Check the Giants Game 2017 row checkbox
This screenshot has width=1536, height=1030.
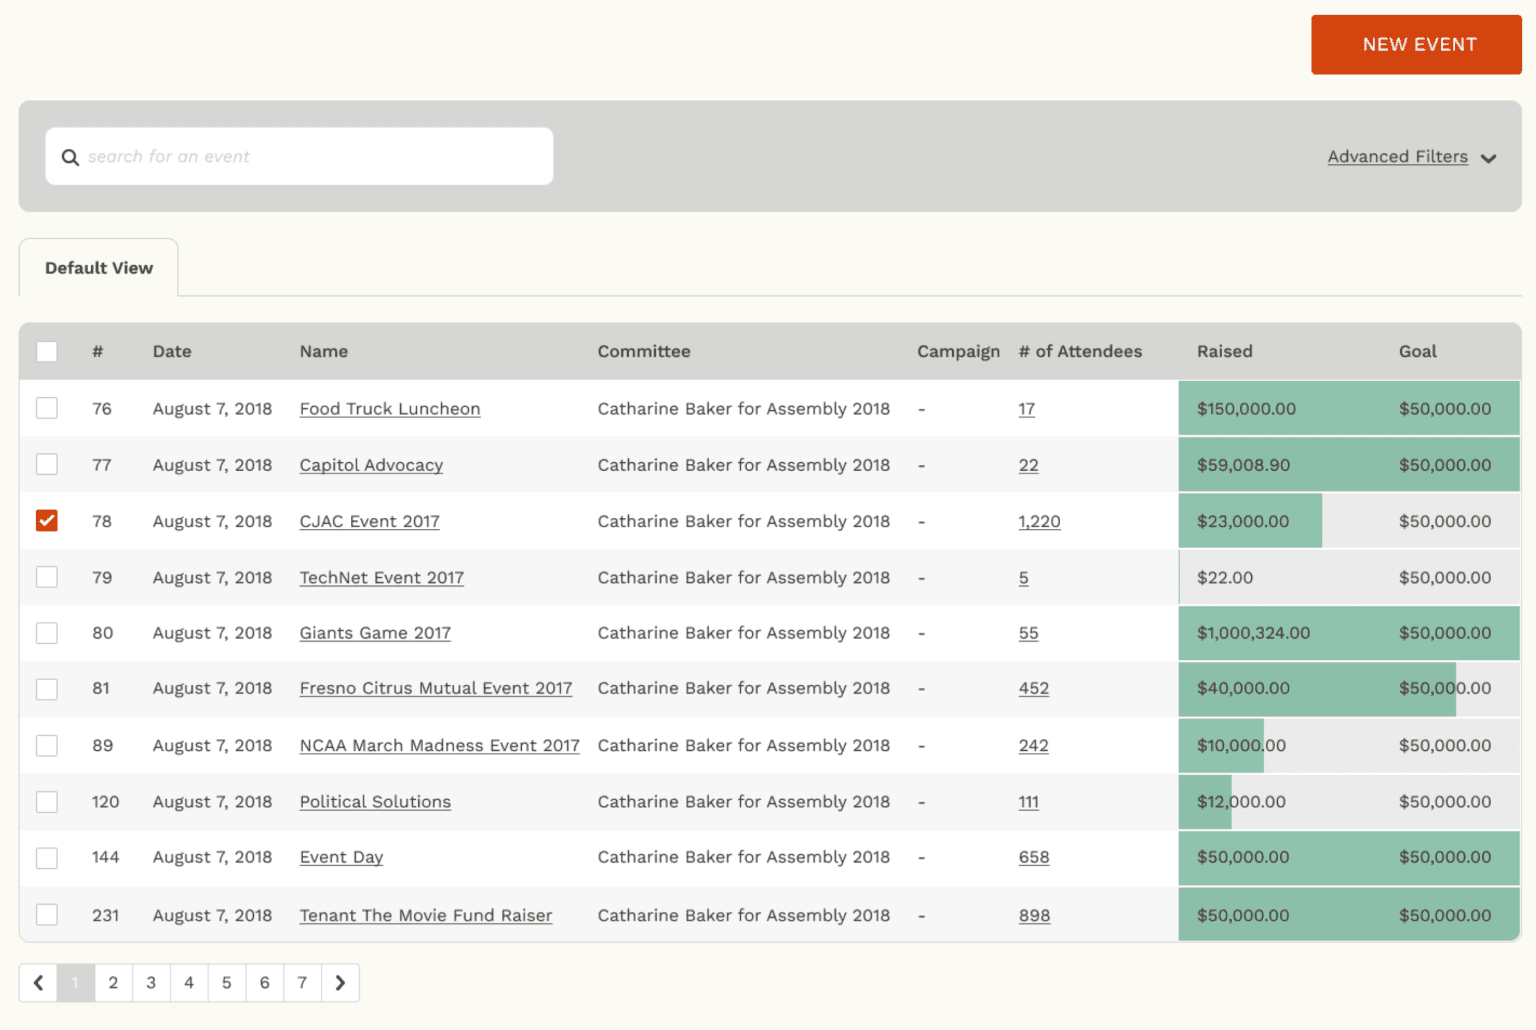point(47,633)
